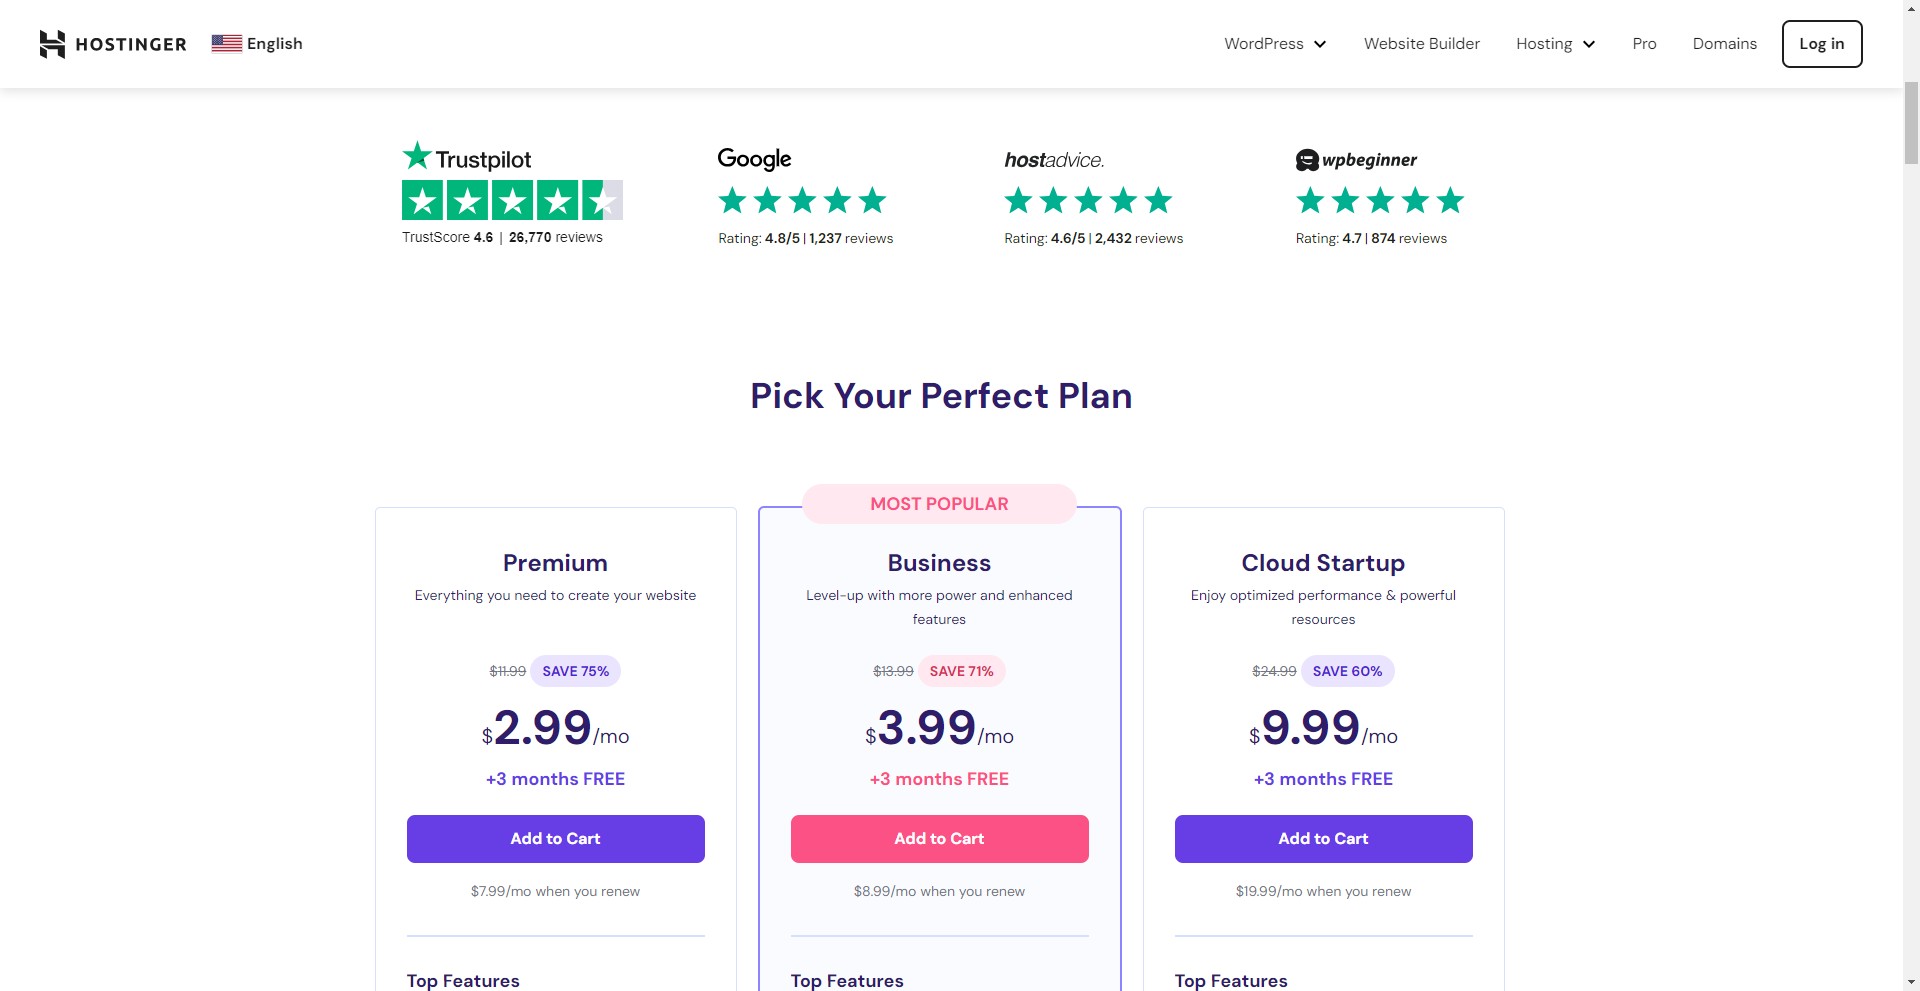
Task: Click the Google reviews logo
Action: click(x=754, y=159)
